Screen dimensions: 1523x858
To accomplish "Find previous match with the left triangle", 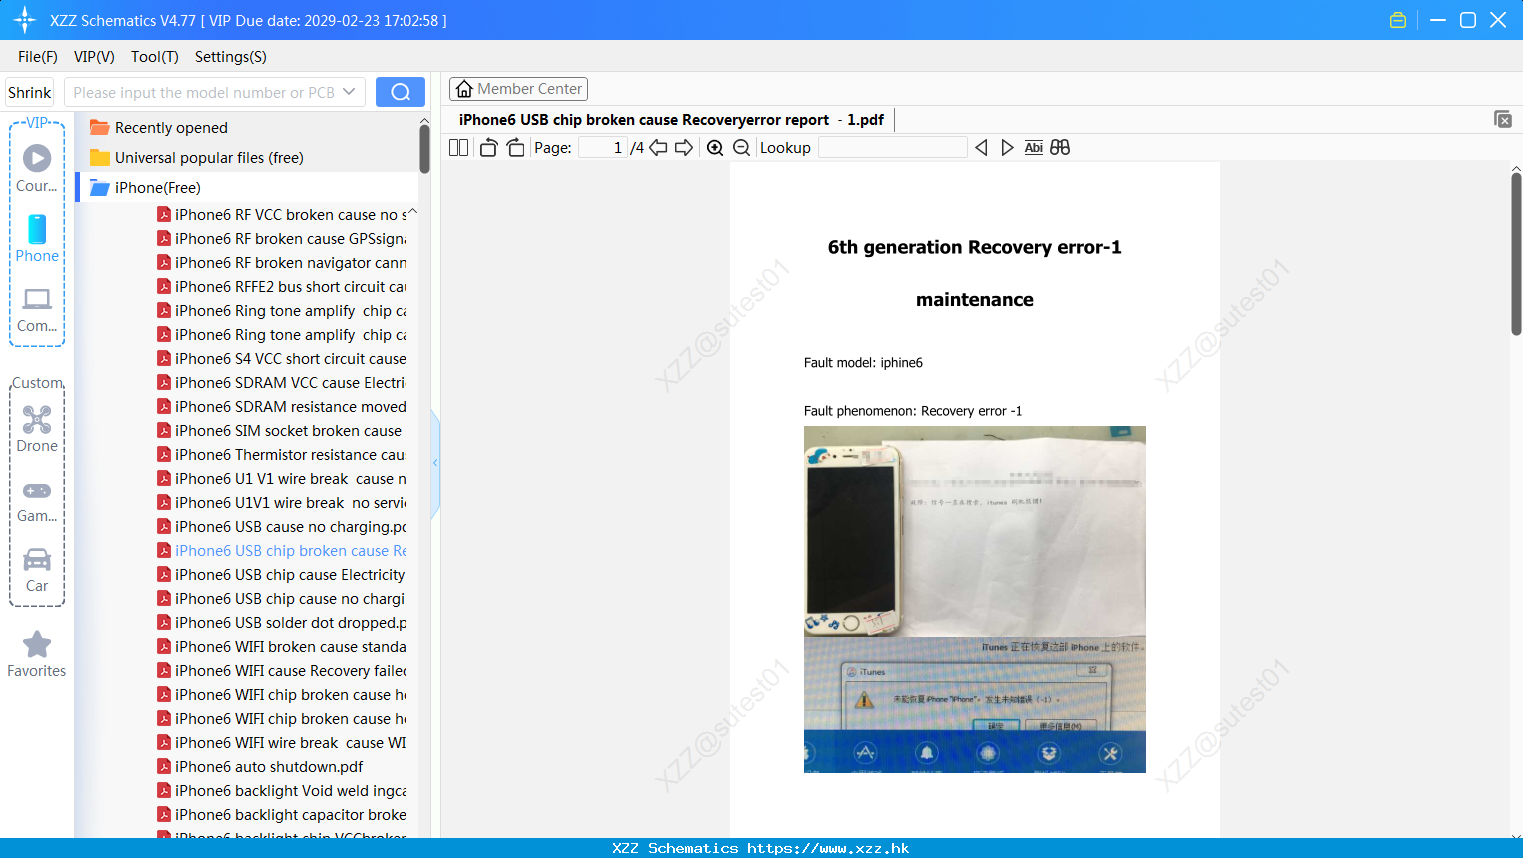I will point(981,148).
